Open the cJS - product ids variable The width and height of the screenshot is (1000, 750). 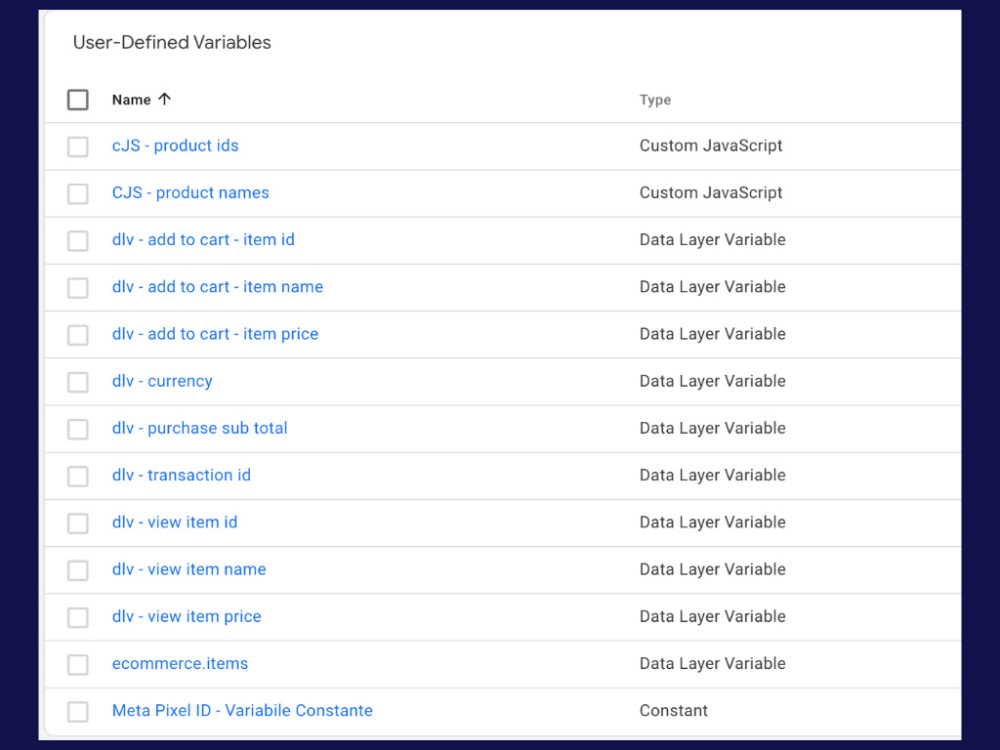175,145
